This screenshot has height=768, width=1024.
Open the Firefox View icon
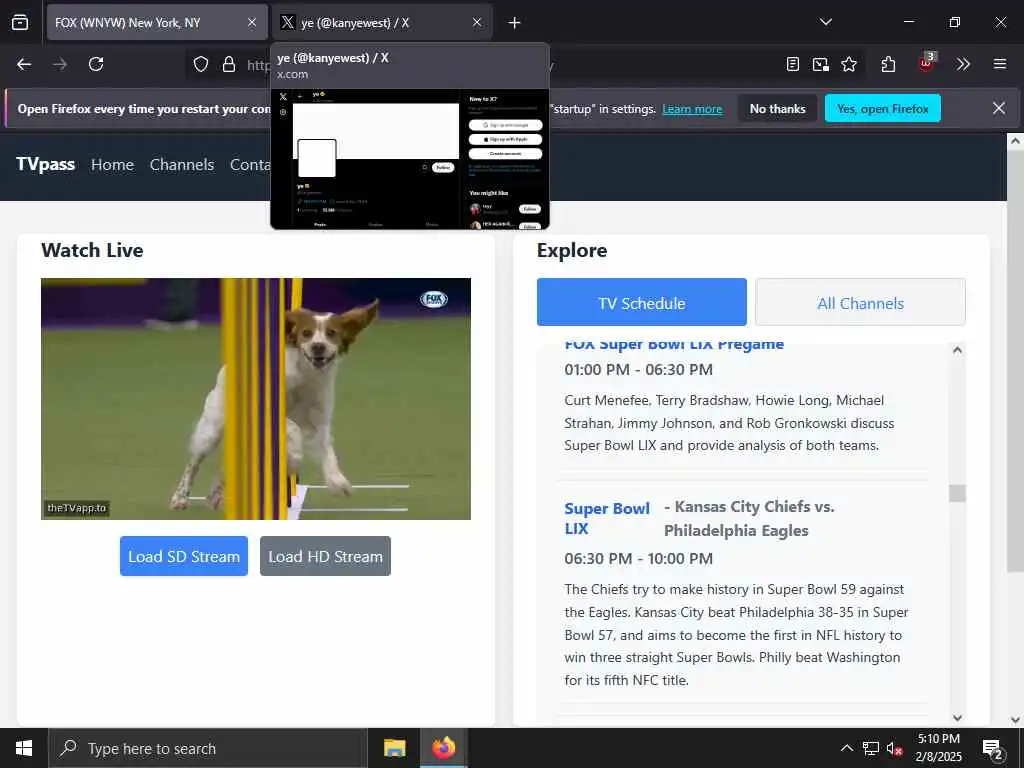(20, 22)
